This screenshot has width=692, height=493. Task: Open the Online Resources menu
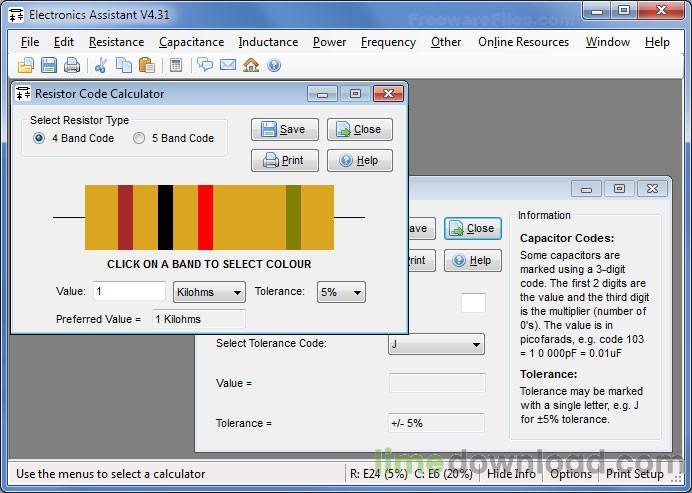coord(523,42)
